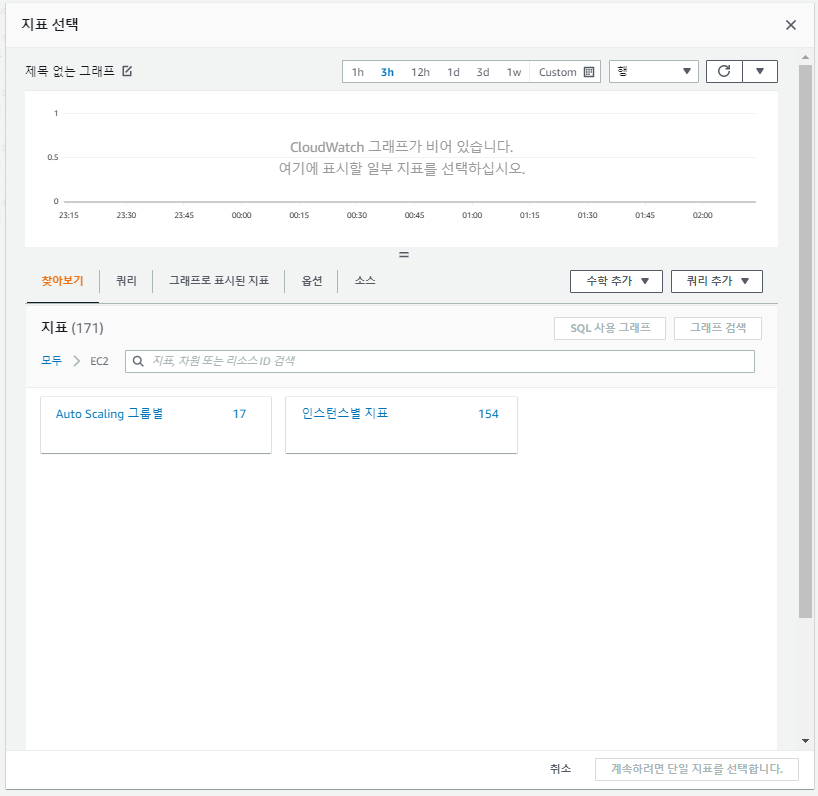Click the metric search input field

[x=440, y=361]
